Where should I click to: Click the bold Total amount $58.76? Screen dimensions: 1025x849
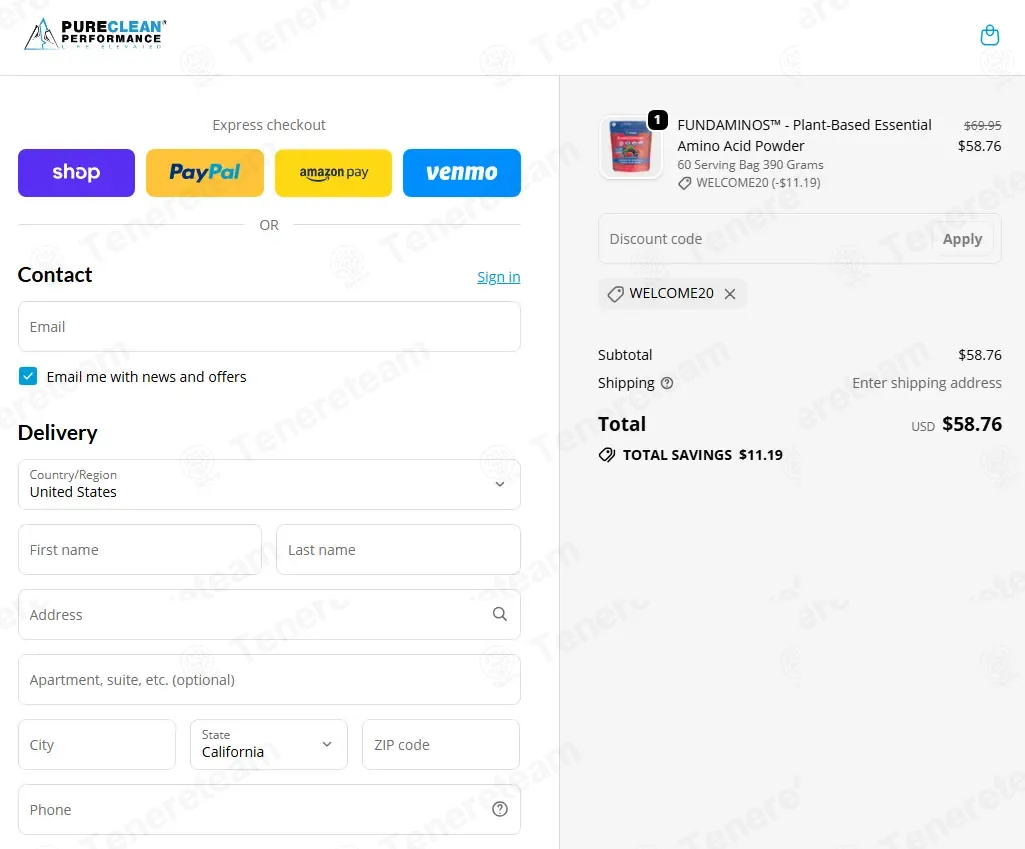(971, 424)
